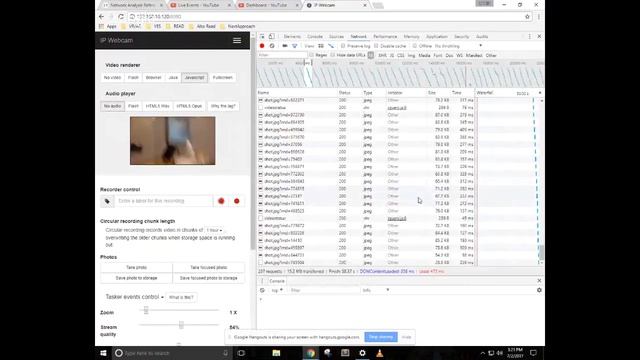
Task: Select HTML5 Wav audio player
Action: point(157,106)
